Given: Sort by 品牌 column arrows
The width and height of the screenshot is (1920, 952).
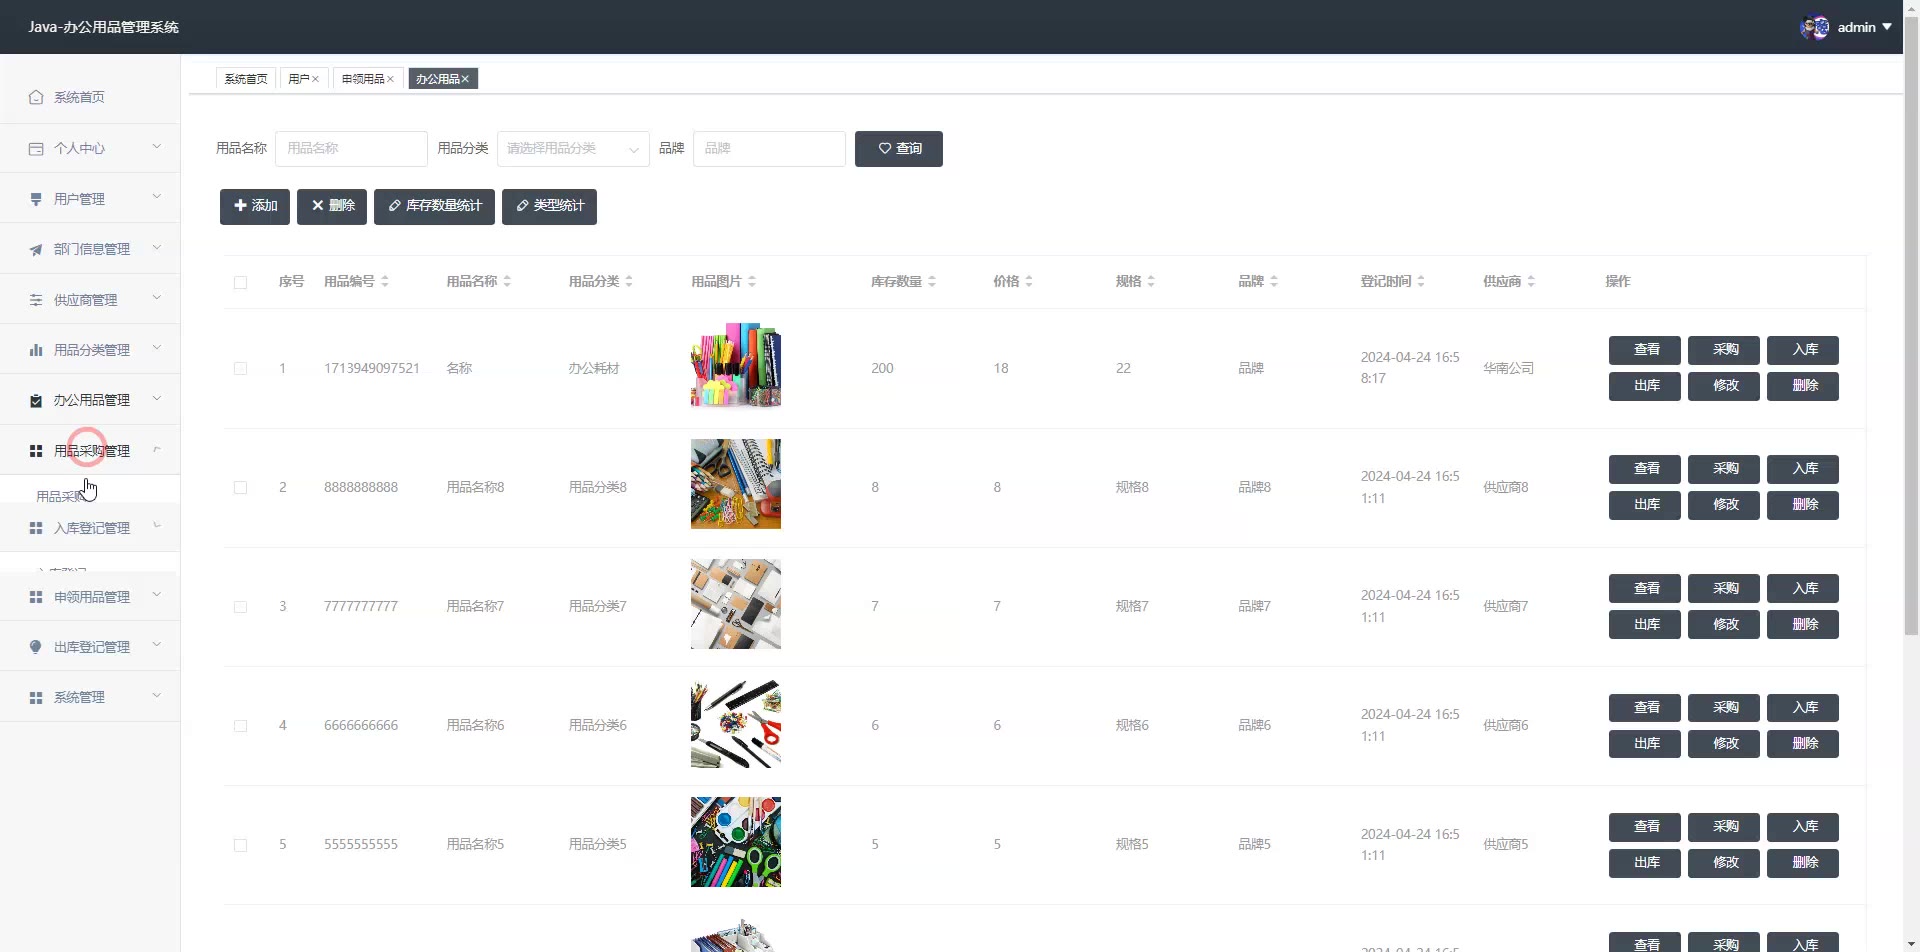Looking at the screenshot, I should point(1274,282).
